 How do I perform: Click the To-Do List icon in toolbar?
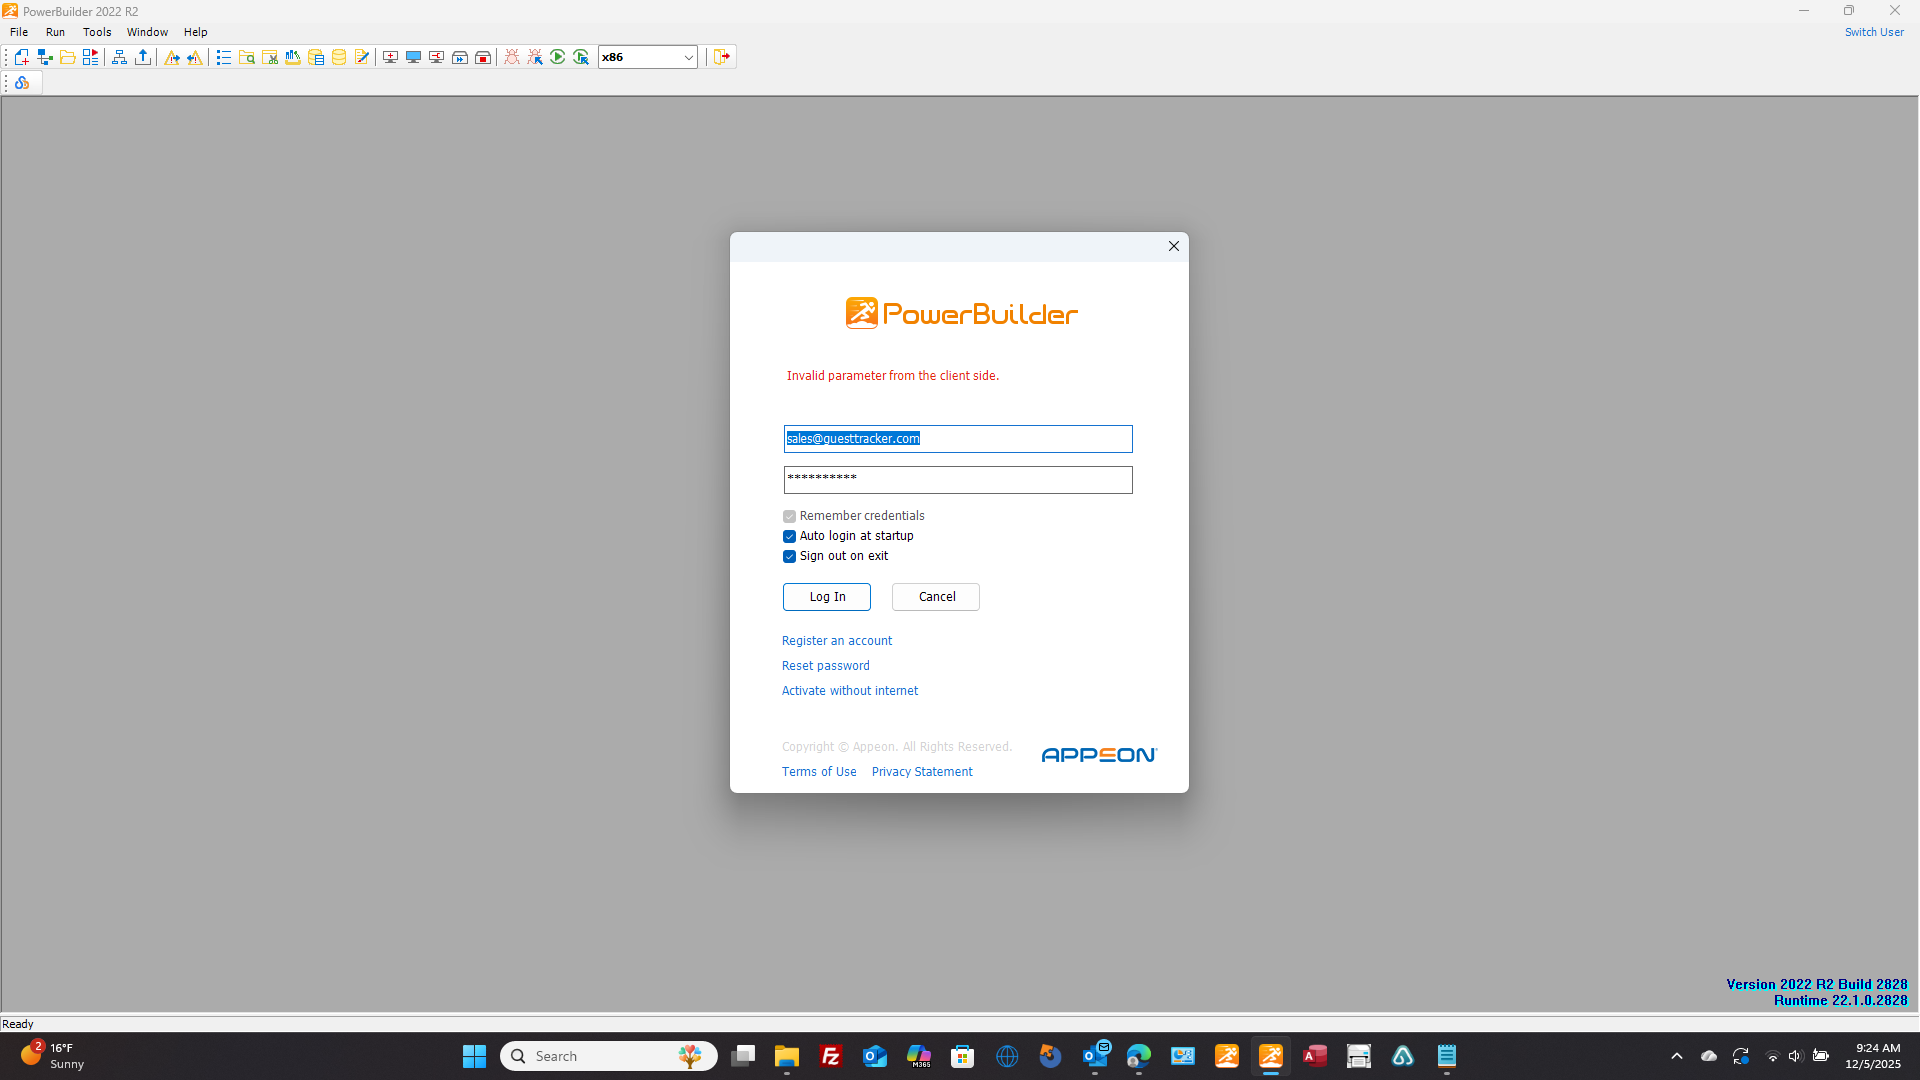tap(223, 57)
